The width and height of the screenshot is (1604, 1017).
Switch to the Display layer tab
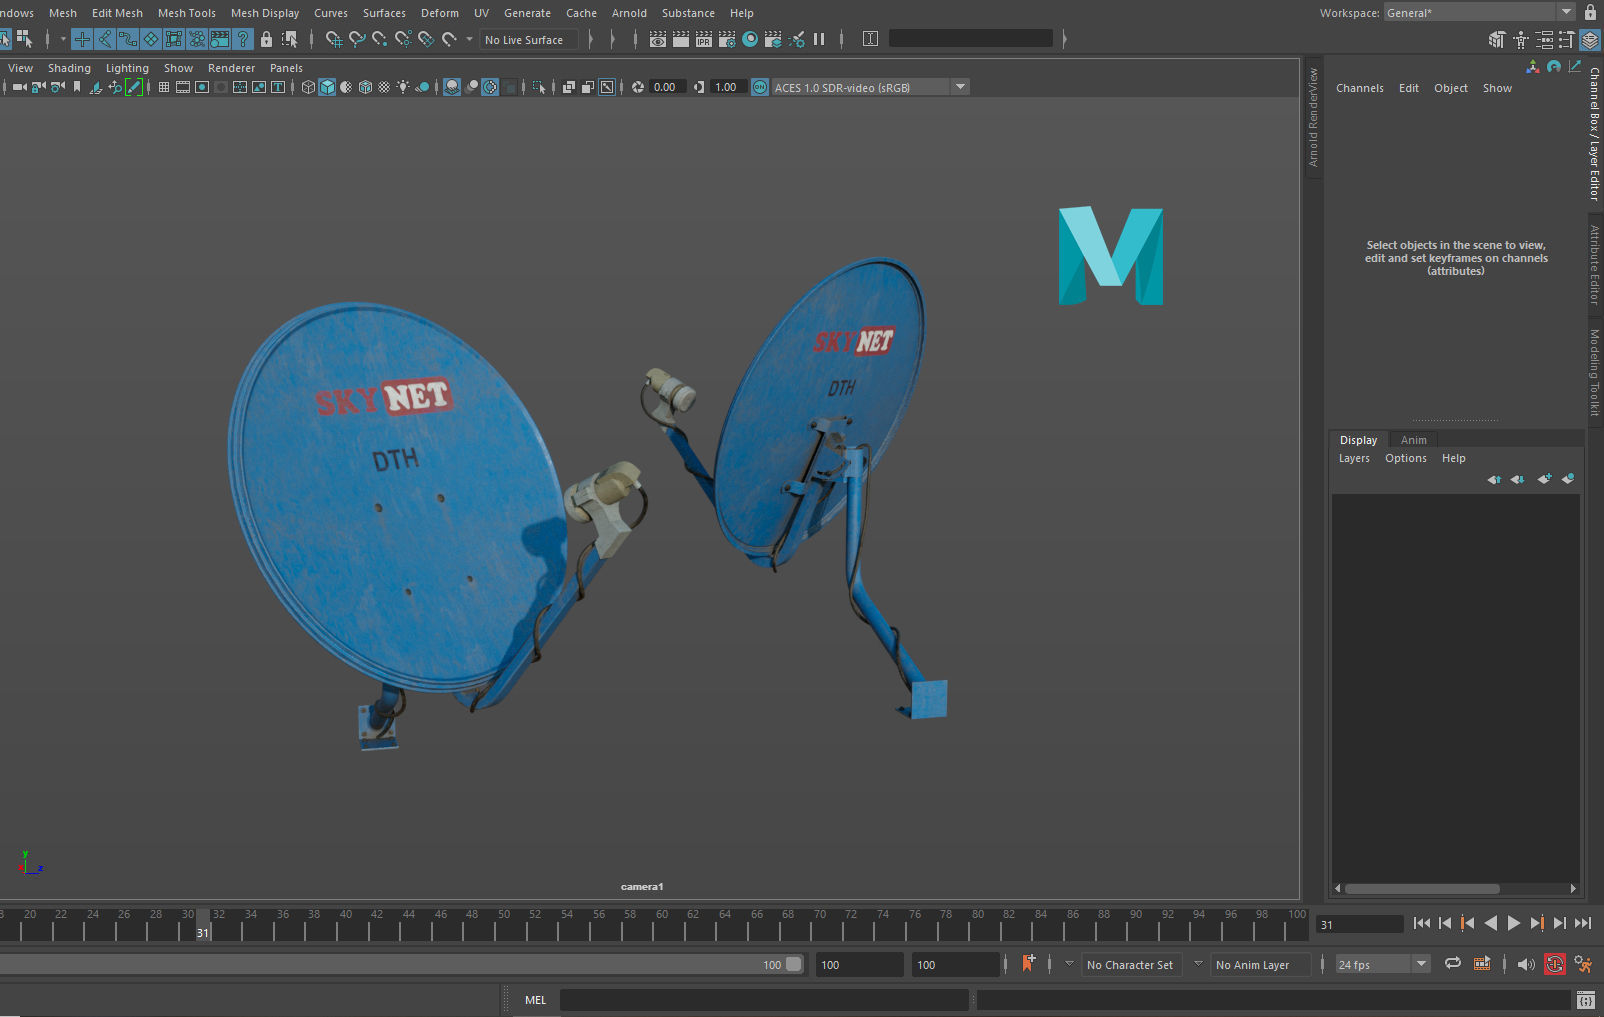point(1358,440)
